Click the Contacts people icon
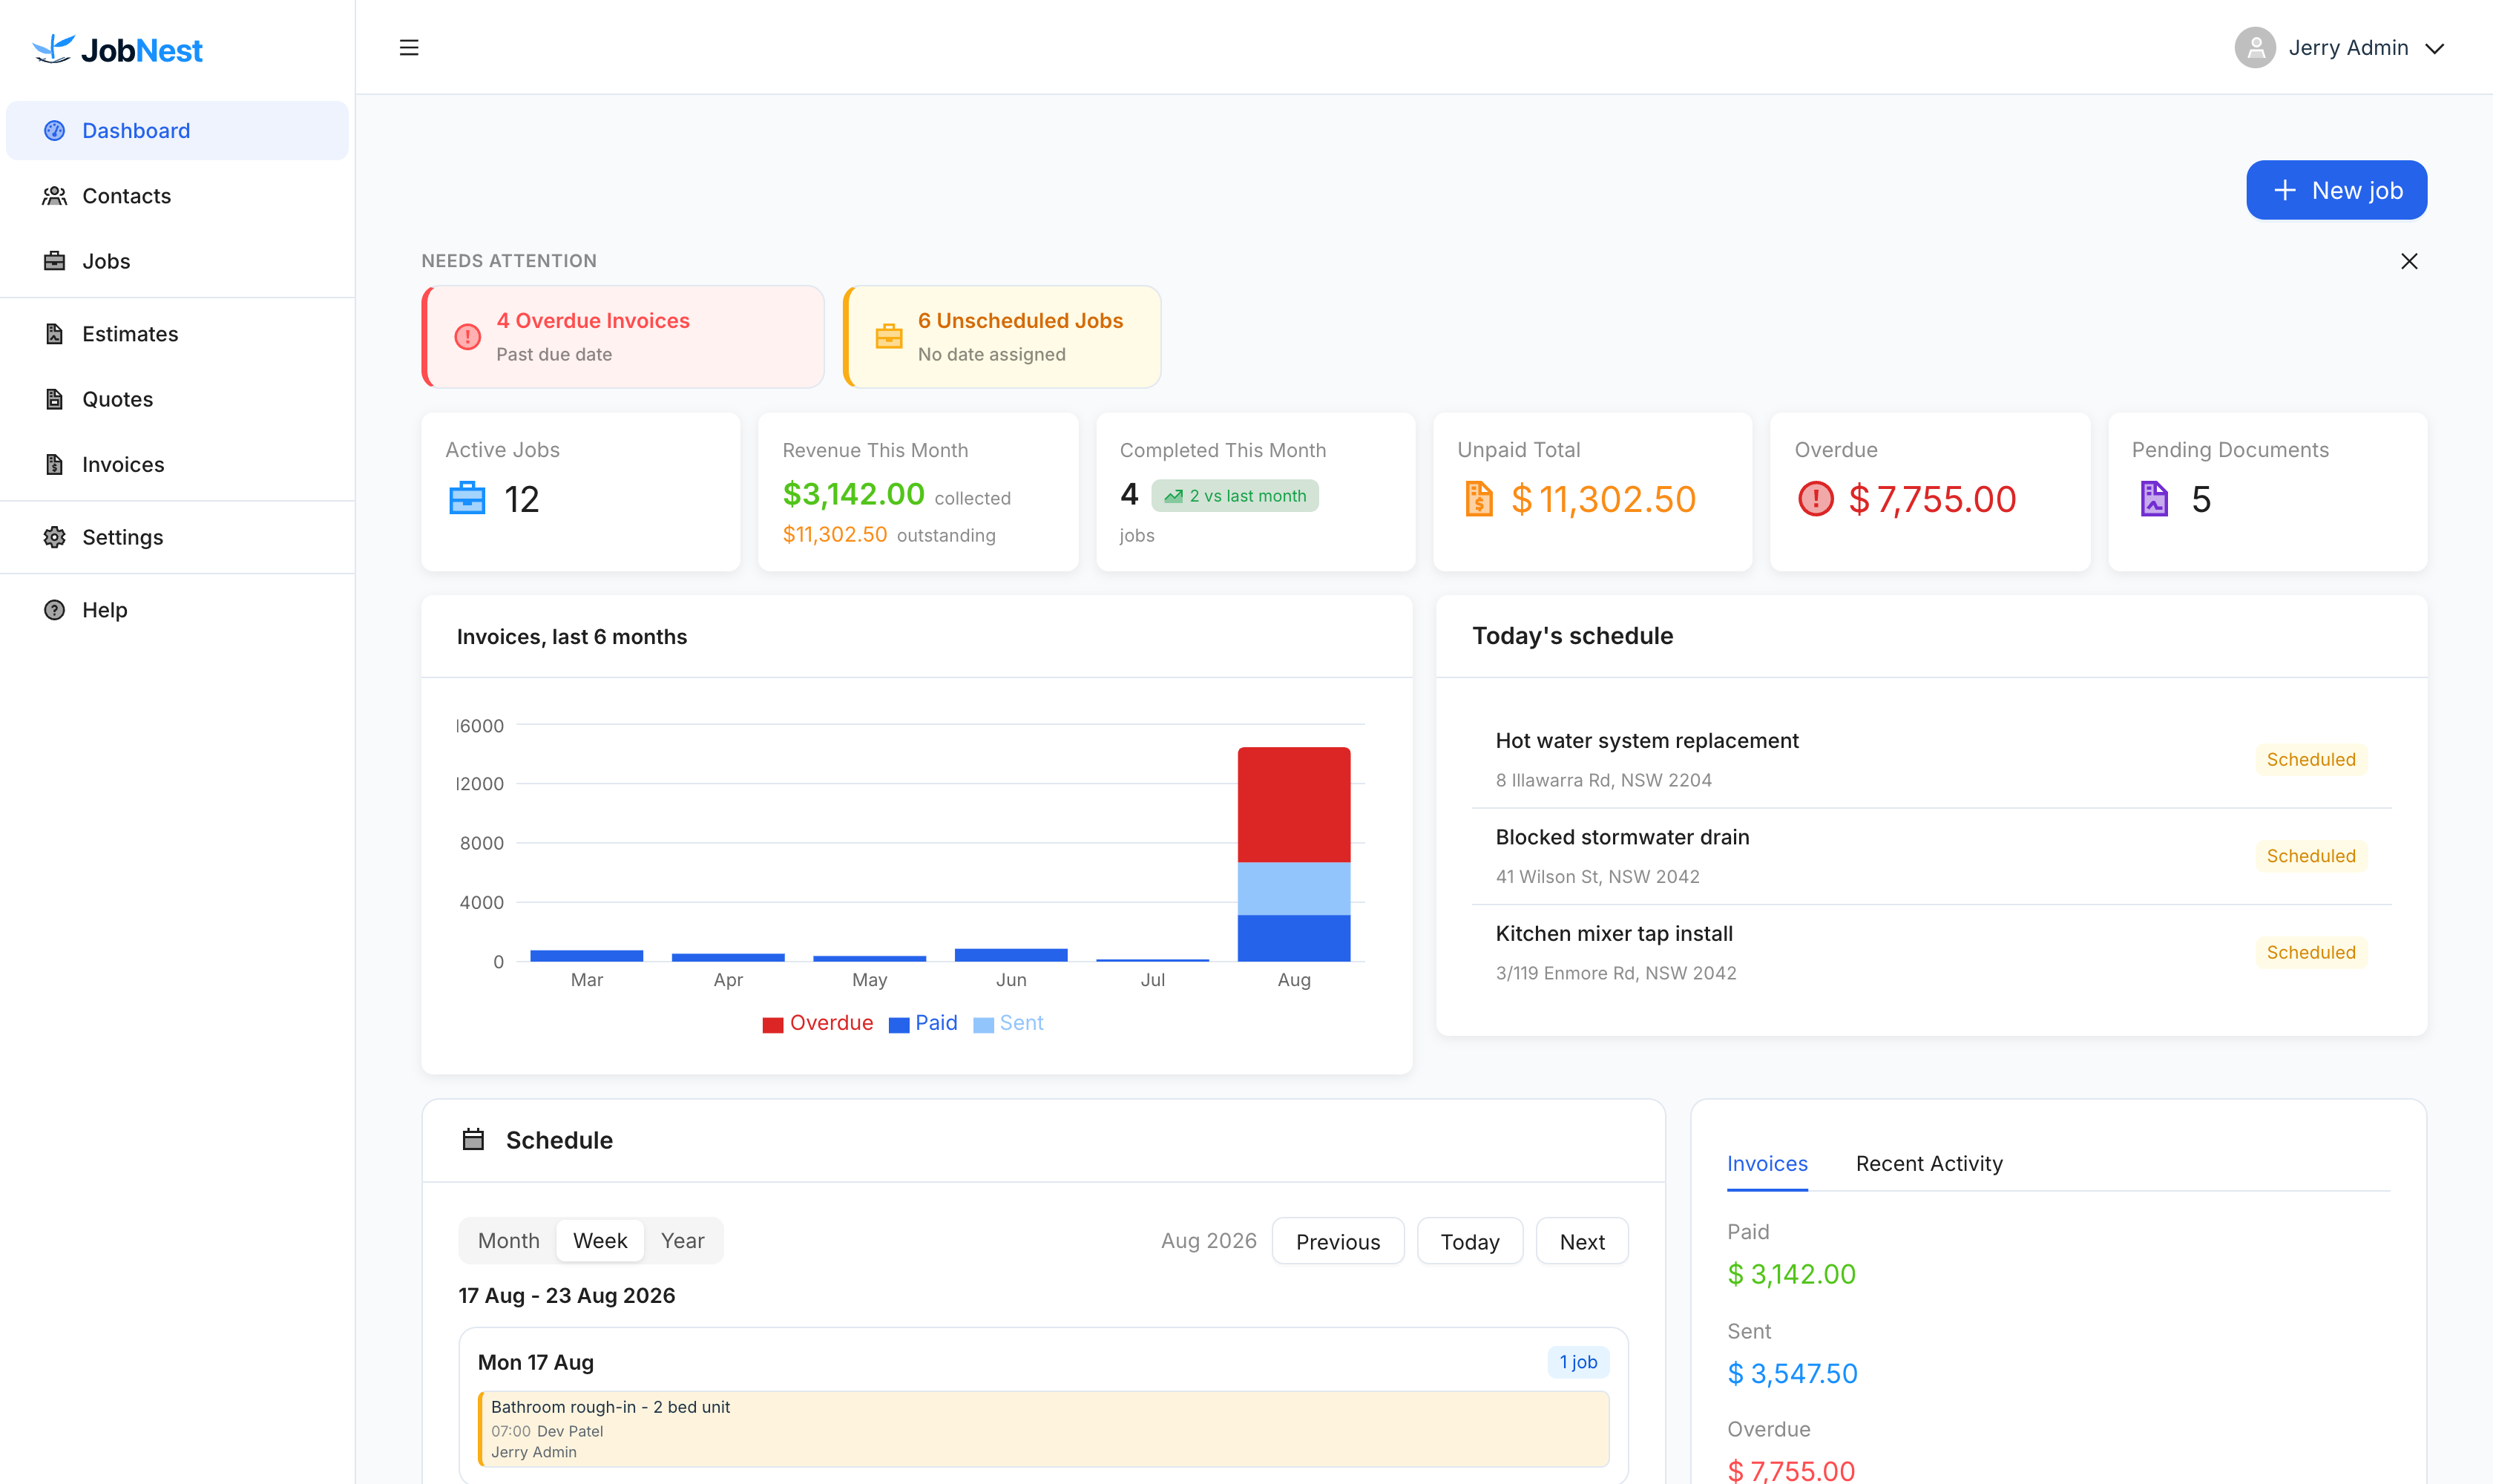Image resolution: width=2493 pixels, height=1484 pixels. [55, 195]
